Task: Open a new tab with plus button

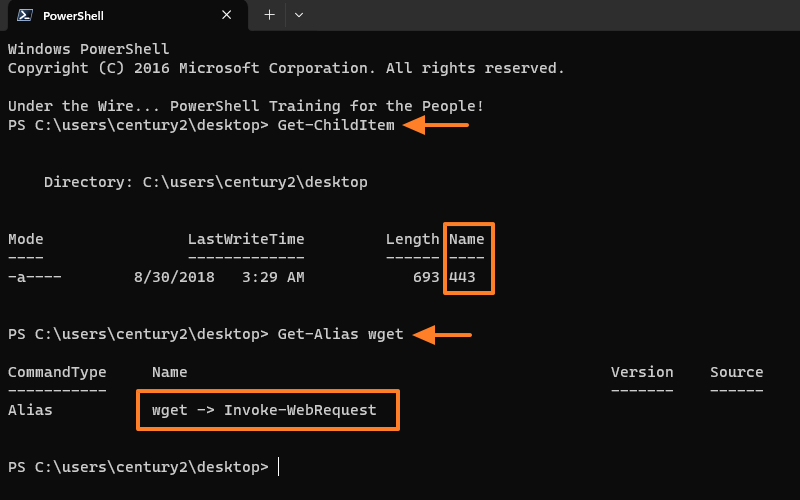Action: pyautogui.click(x=269, y=15)
